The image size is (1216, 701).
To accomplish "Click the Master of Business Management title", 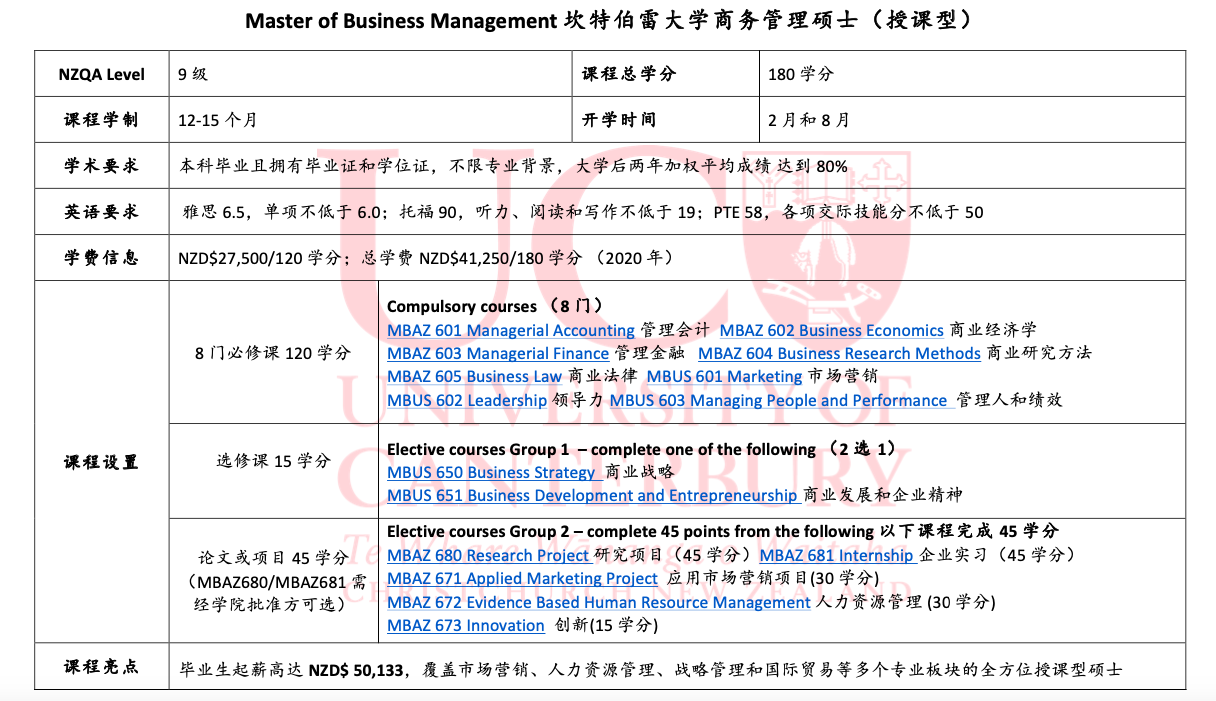I will click(x=608, y=21).
